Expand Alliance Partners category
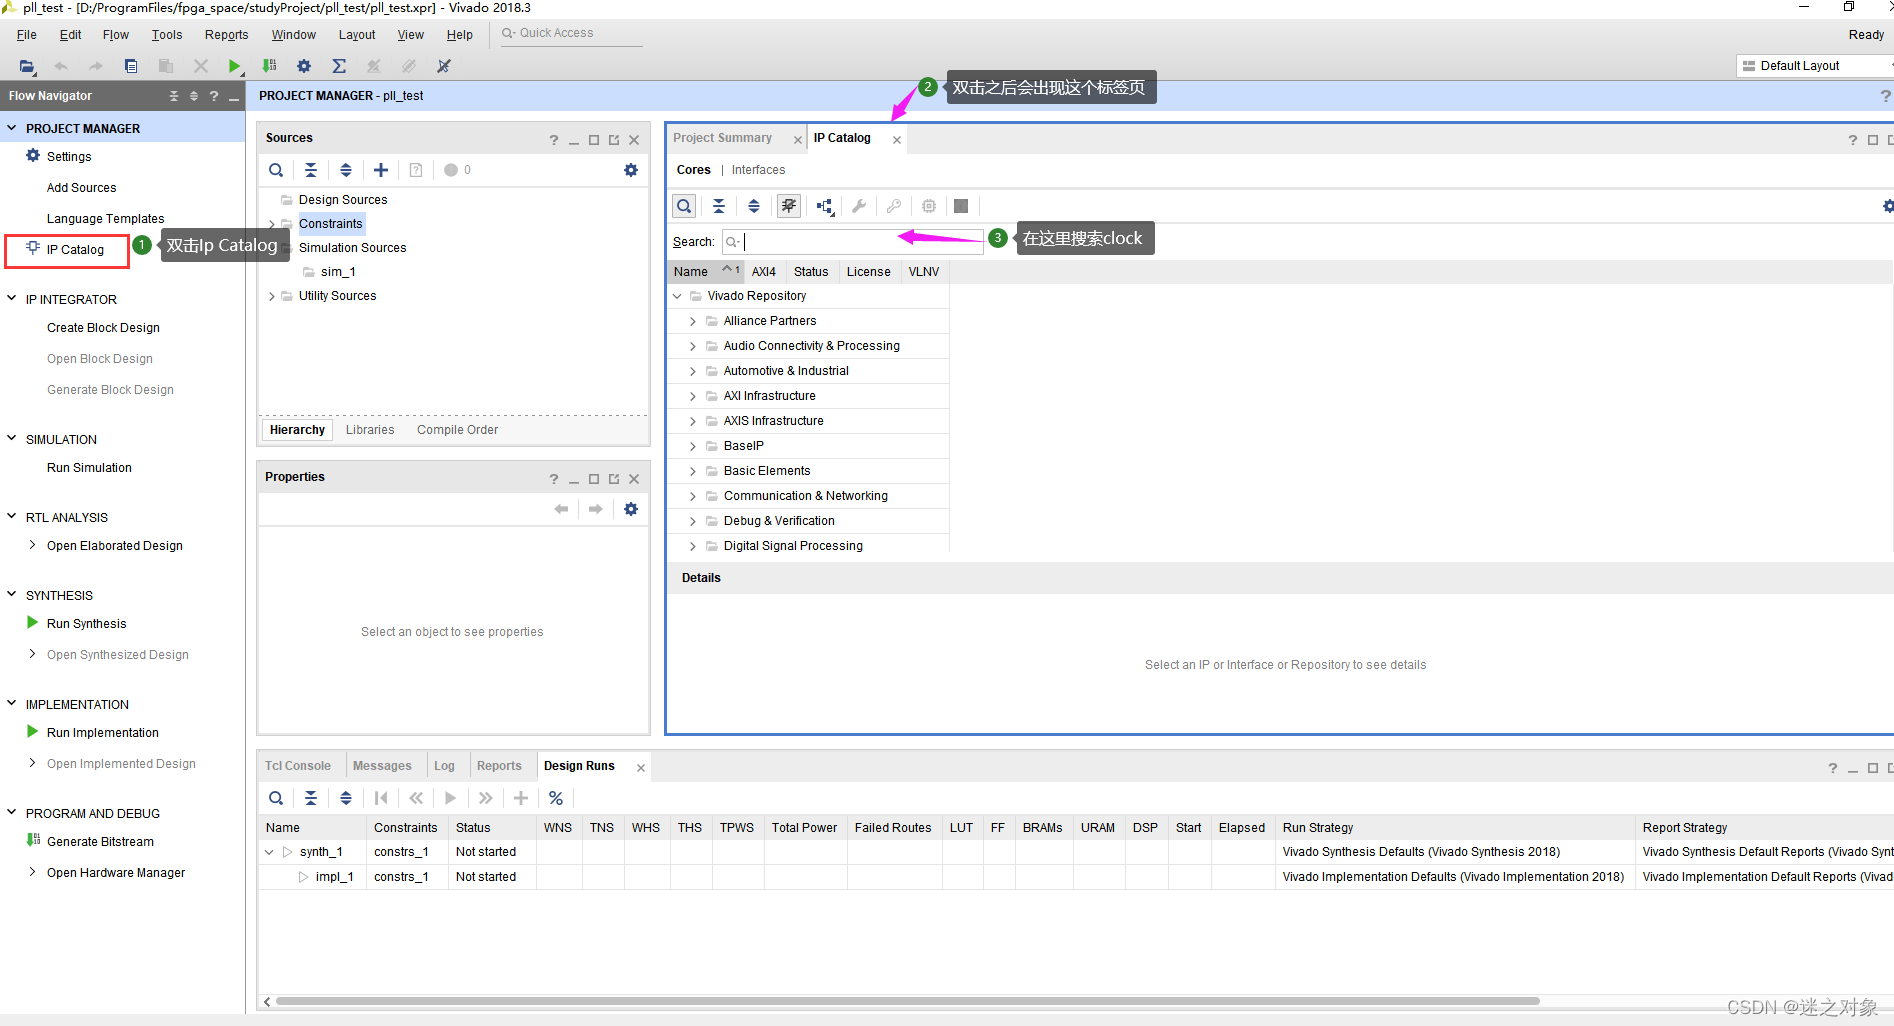The image size is (1894, 1026). (693, 321)
